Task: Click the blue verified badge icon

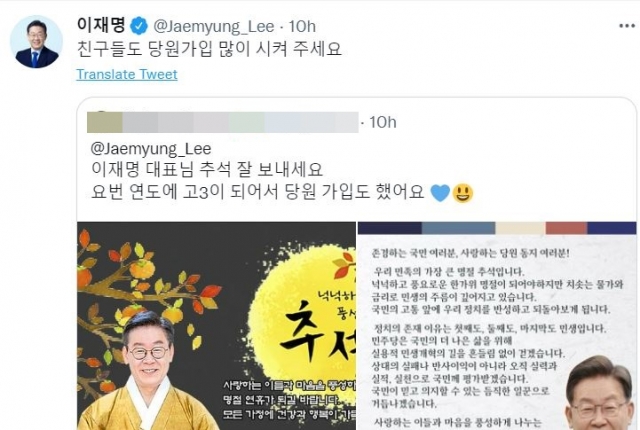Action: click(139, 26)
